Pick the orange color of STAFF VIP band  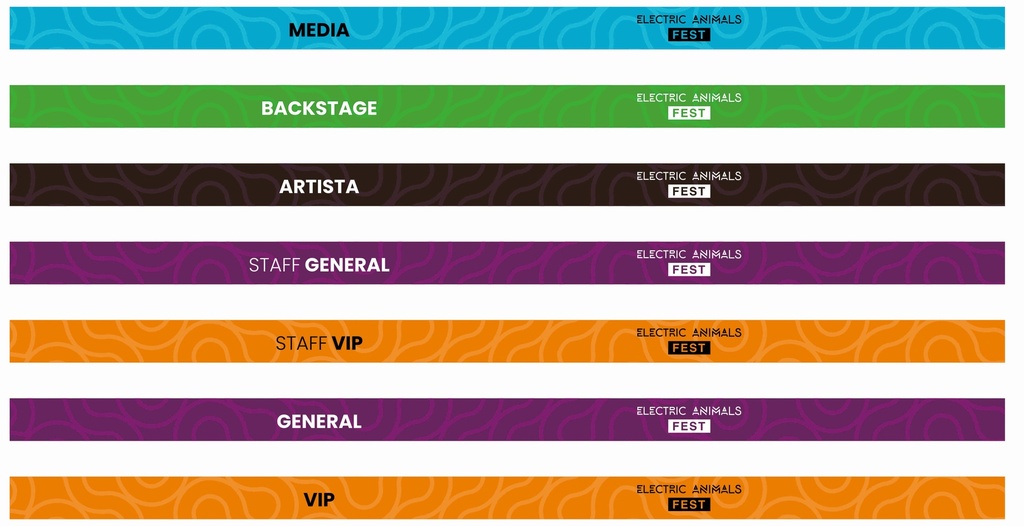click(507, 341)
